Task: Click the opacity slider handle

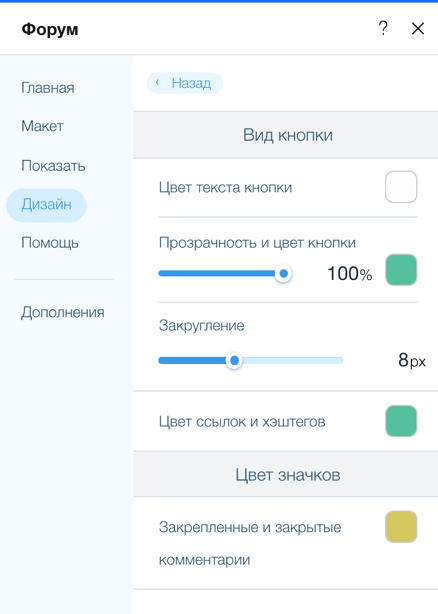Action: coord(283,273)
